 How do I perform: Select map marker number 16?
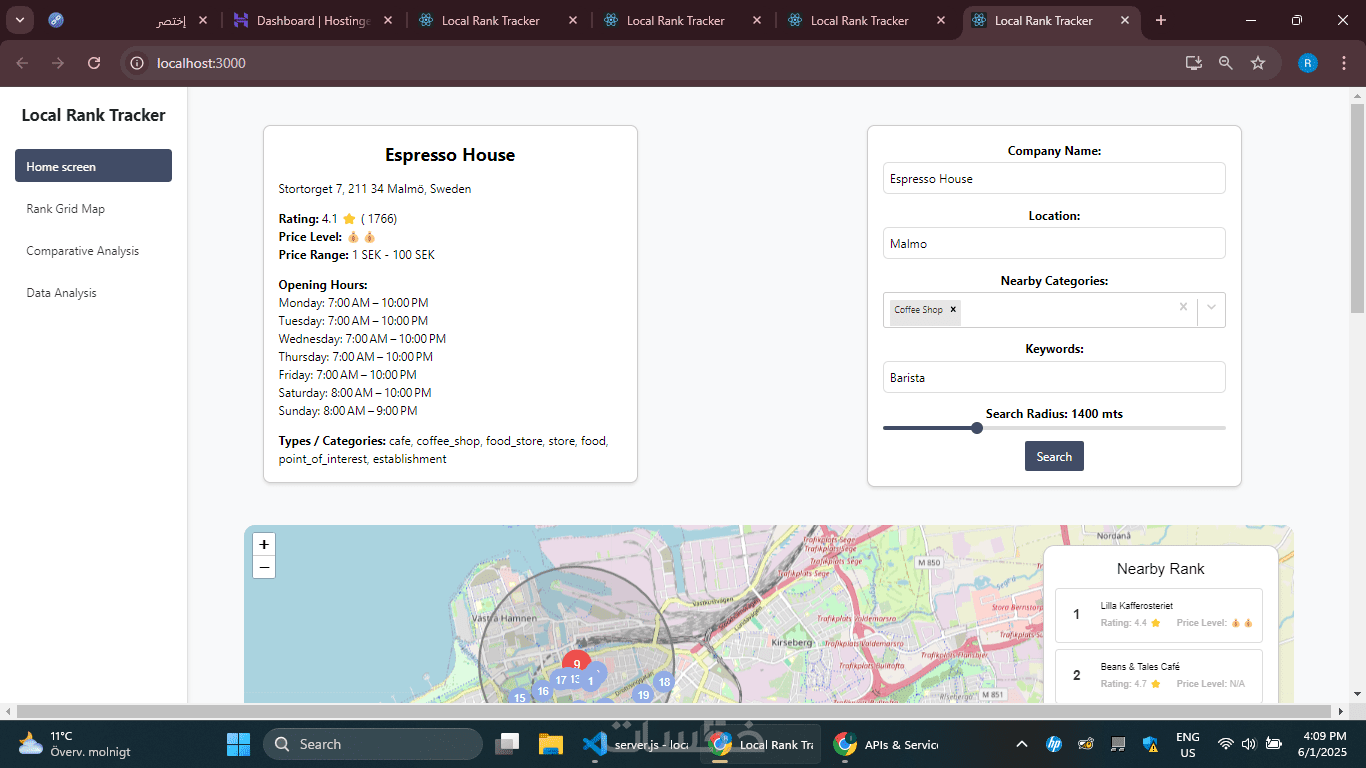tap(542, 691)
